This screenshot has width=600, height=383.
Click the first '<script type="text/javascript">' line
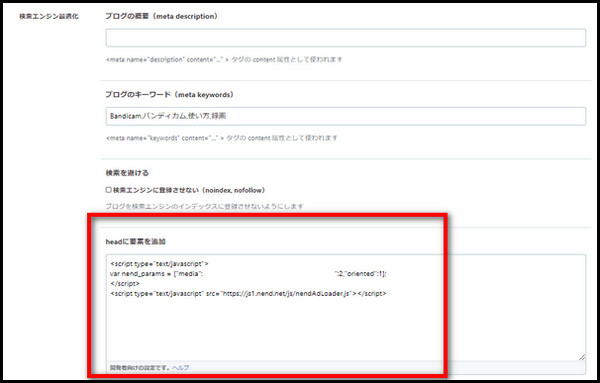click(x=159, y=264)
